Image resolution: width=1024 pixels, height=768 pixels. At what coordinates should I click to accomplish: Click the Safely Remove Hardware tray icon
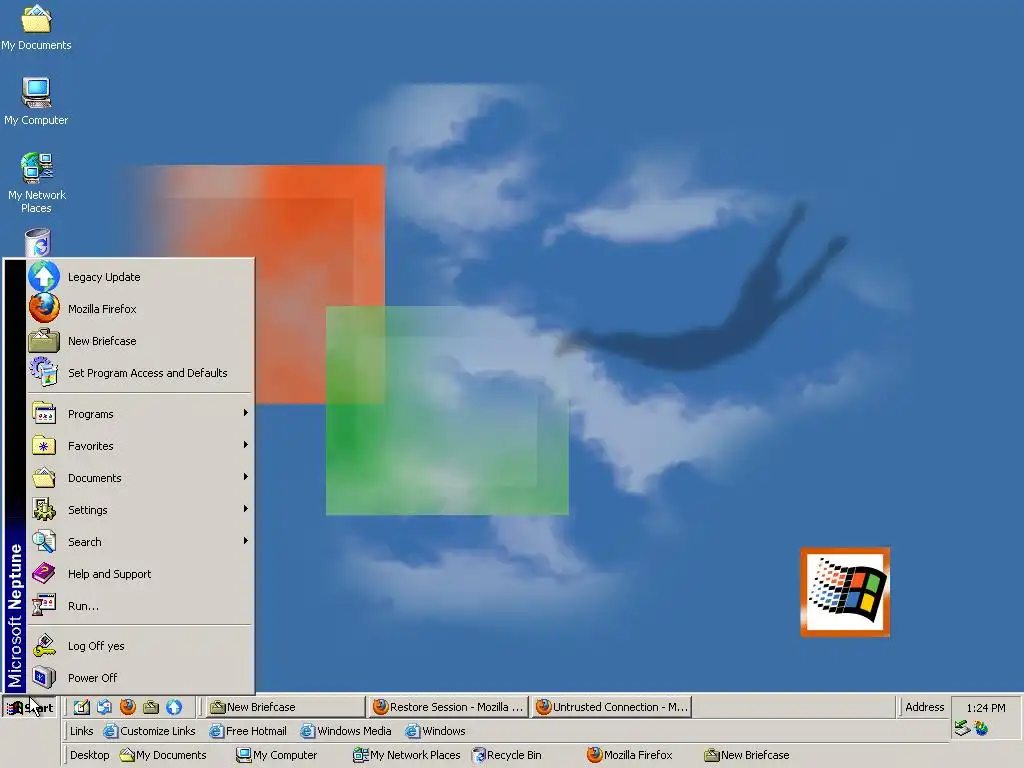pyautogui.click(x=962, y=728)
